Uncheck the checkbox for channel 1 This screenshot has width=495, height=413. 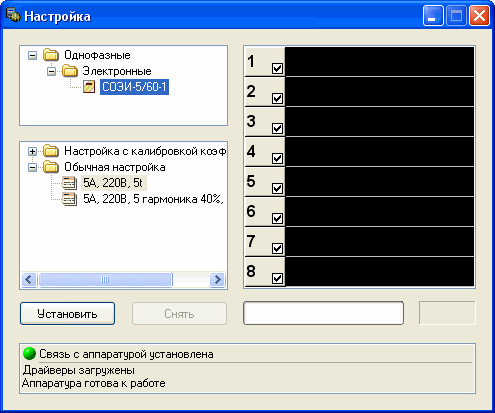click(277, 68)
